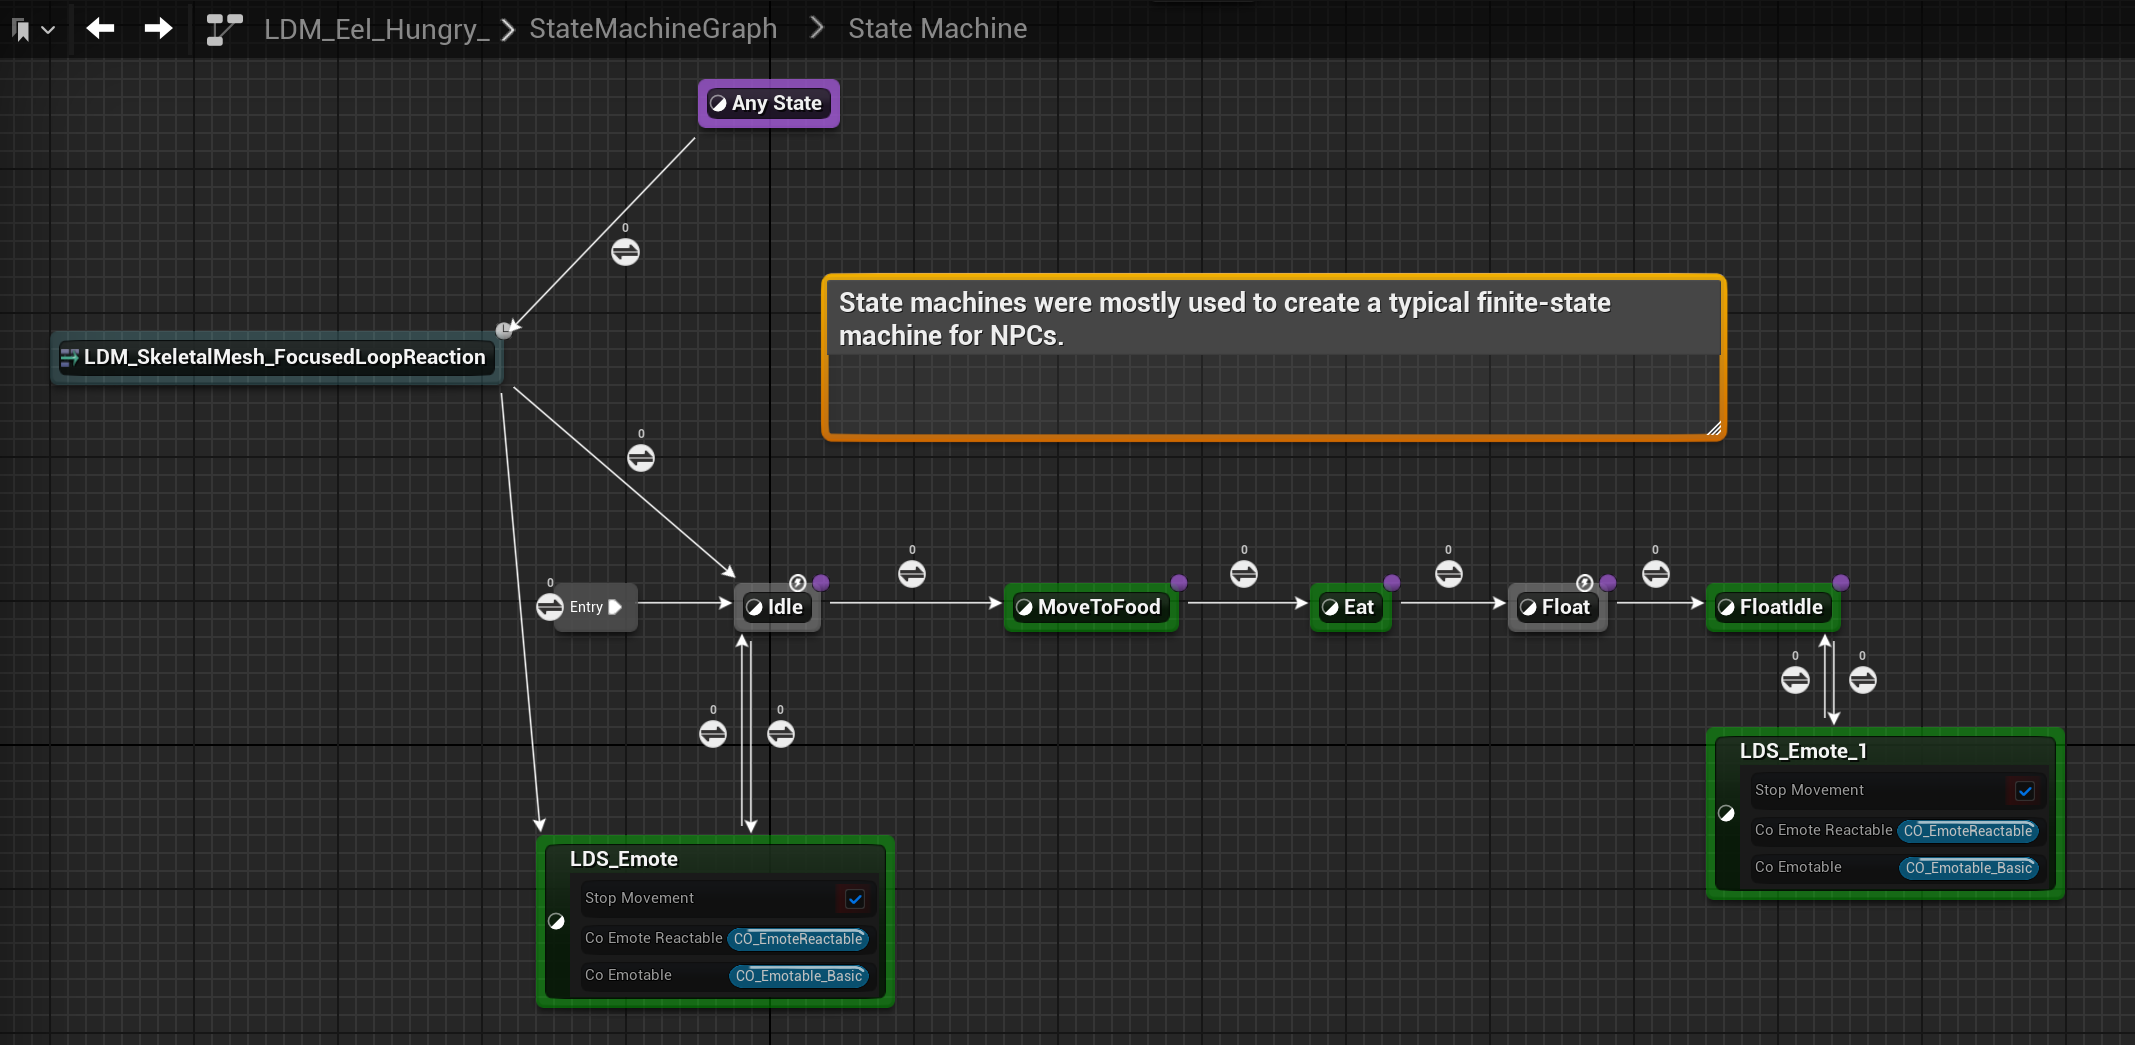Screen dimensions: 2135x1045
Task: Toggle Stop Movement checkbox in LDS_Emote
Action: (855, 899)
